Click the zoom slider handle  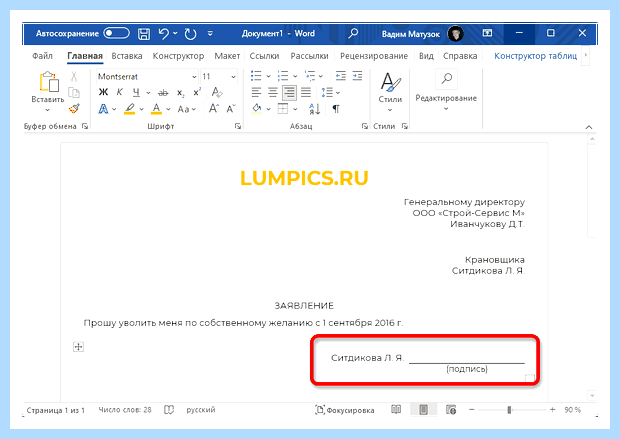(x=509, y=410)
